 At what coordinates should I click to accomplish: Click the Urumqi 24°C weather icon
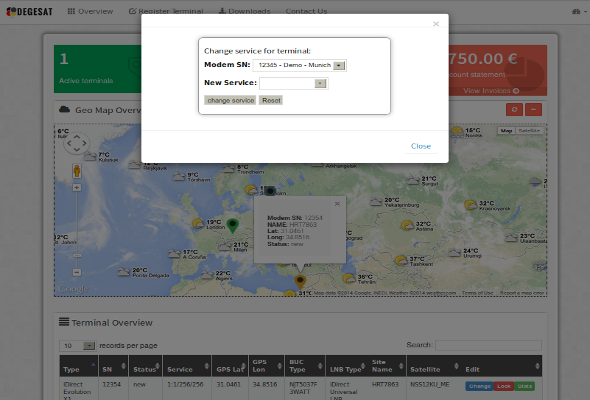coord(455,252)
